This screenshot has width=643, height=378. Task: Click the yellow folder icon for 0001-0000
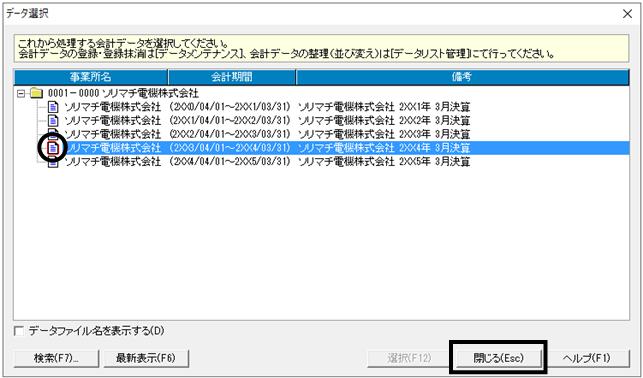pos(37,94)
